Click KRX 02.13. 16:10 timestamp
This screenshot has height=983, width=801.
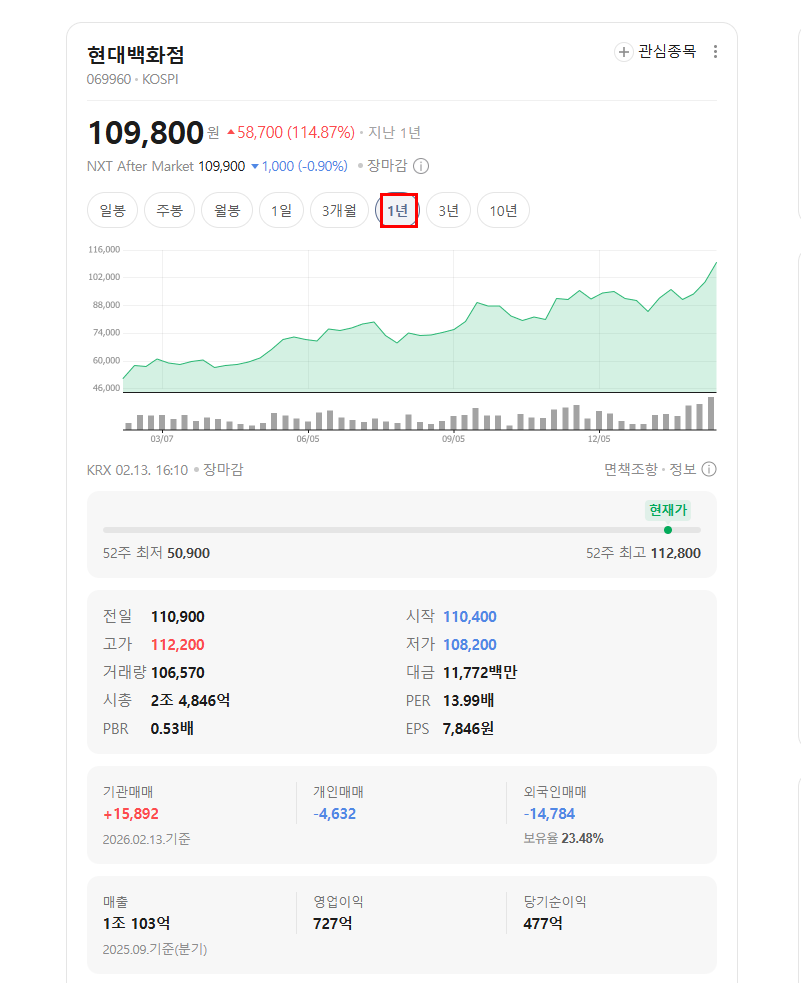137,470
